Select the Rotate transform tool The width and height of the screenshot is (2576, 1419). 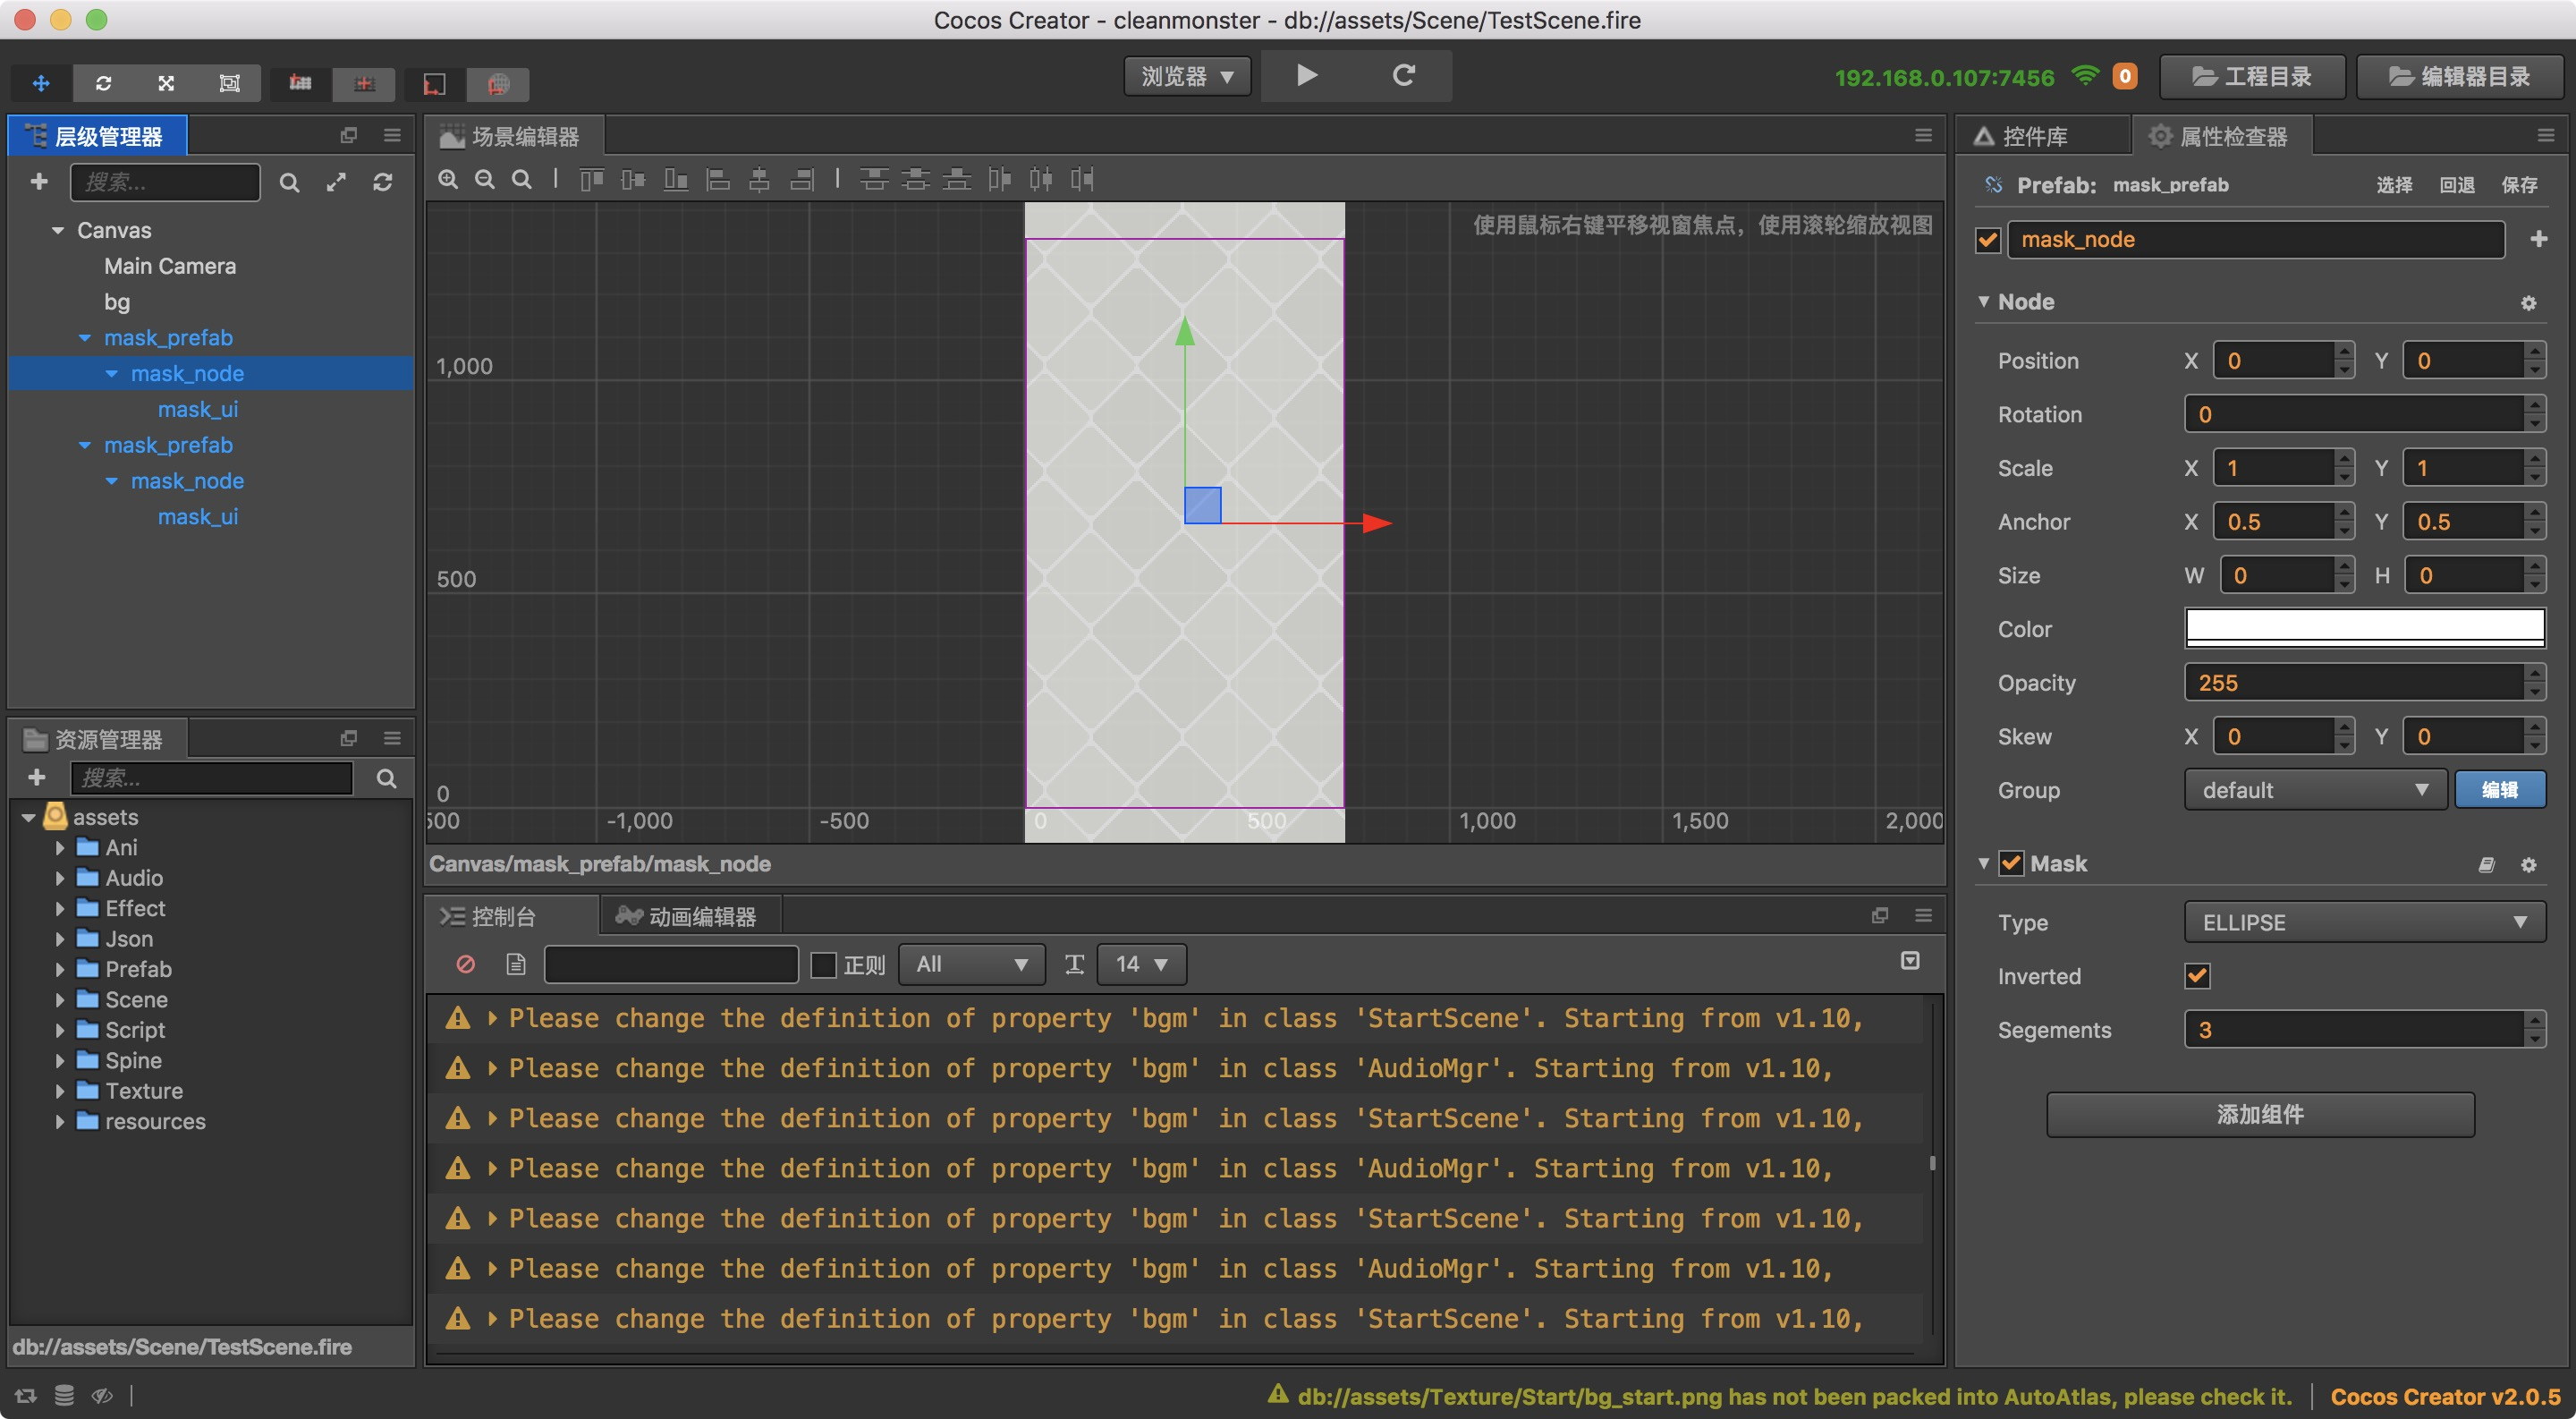coord(103,83)
